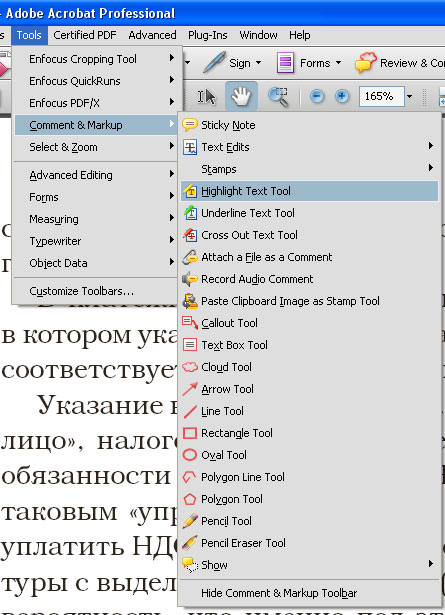445x615 pixels.
Task: Select the Arrow Tool icon
Action: pos(190,389)
